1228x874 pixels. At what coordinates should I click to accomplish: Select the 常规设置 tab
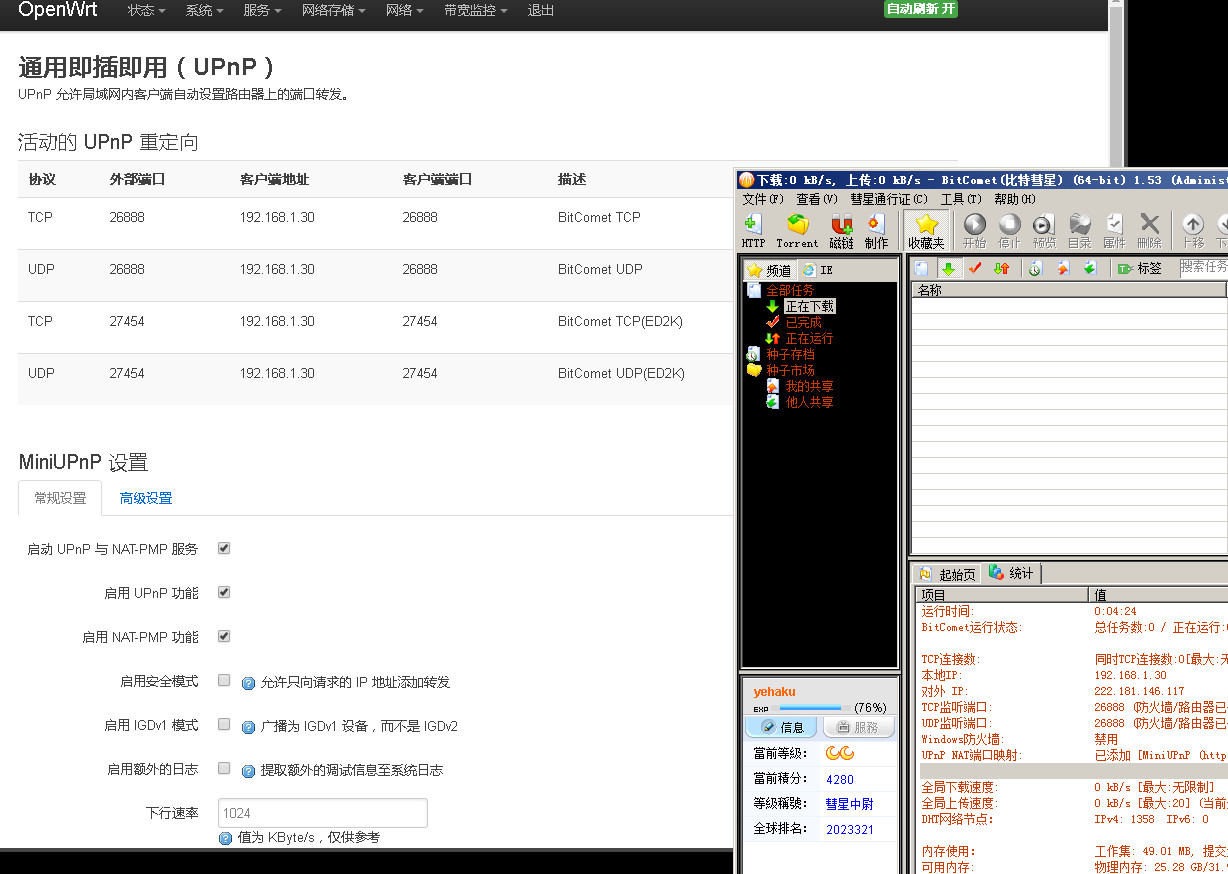pos(60,498)
